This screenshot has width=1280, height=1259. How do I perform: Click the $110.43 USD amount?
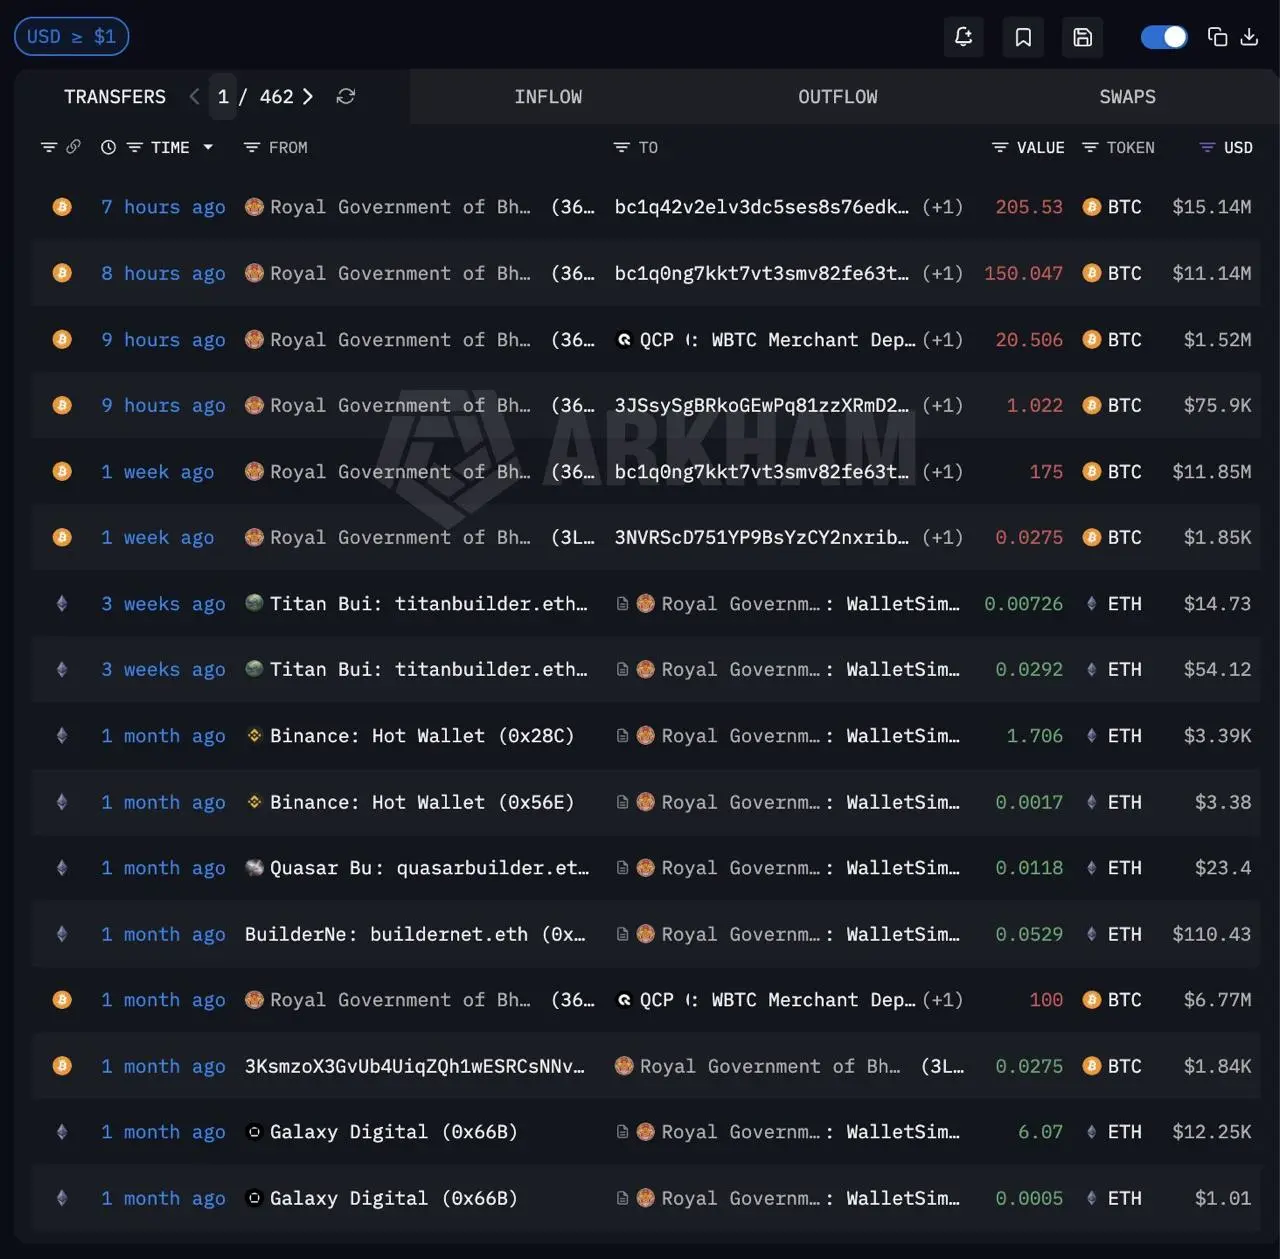click(x=1211, y=934)
